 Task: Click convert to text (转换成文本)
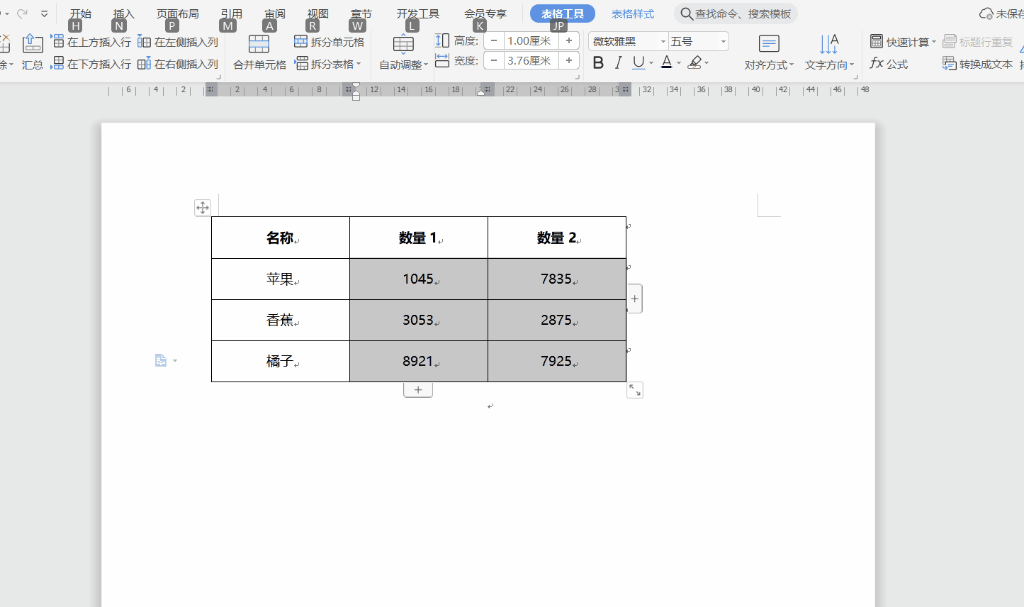[x=977, y=64]
